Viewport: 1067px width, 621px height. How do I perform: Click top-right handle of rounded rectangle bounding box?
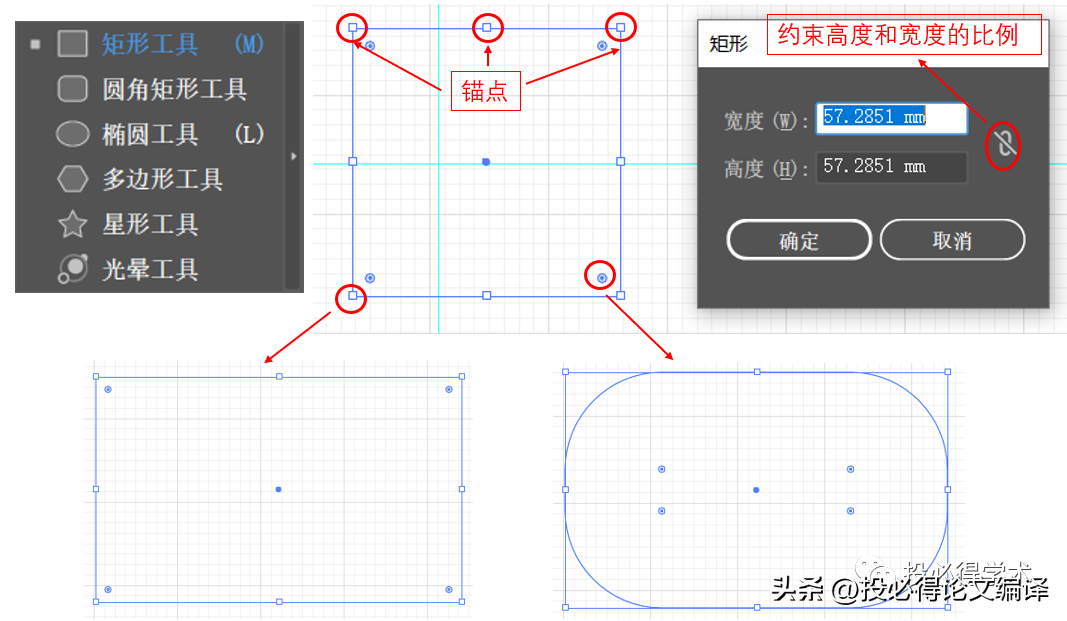(948, 372)
